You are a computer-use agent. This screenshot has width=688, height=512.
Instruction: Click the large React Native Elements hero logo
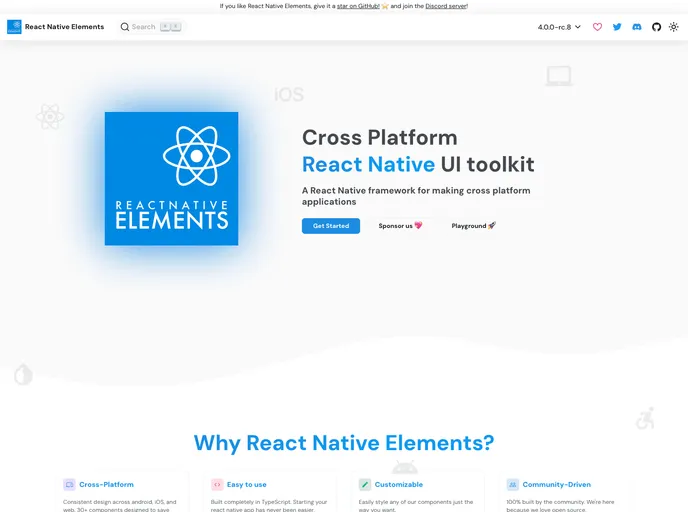[172, 179]
